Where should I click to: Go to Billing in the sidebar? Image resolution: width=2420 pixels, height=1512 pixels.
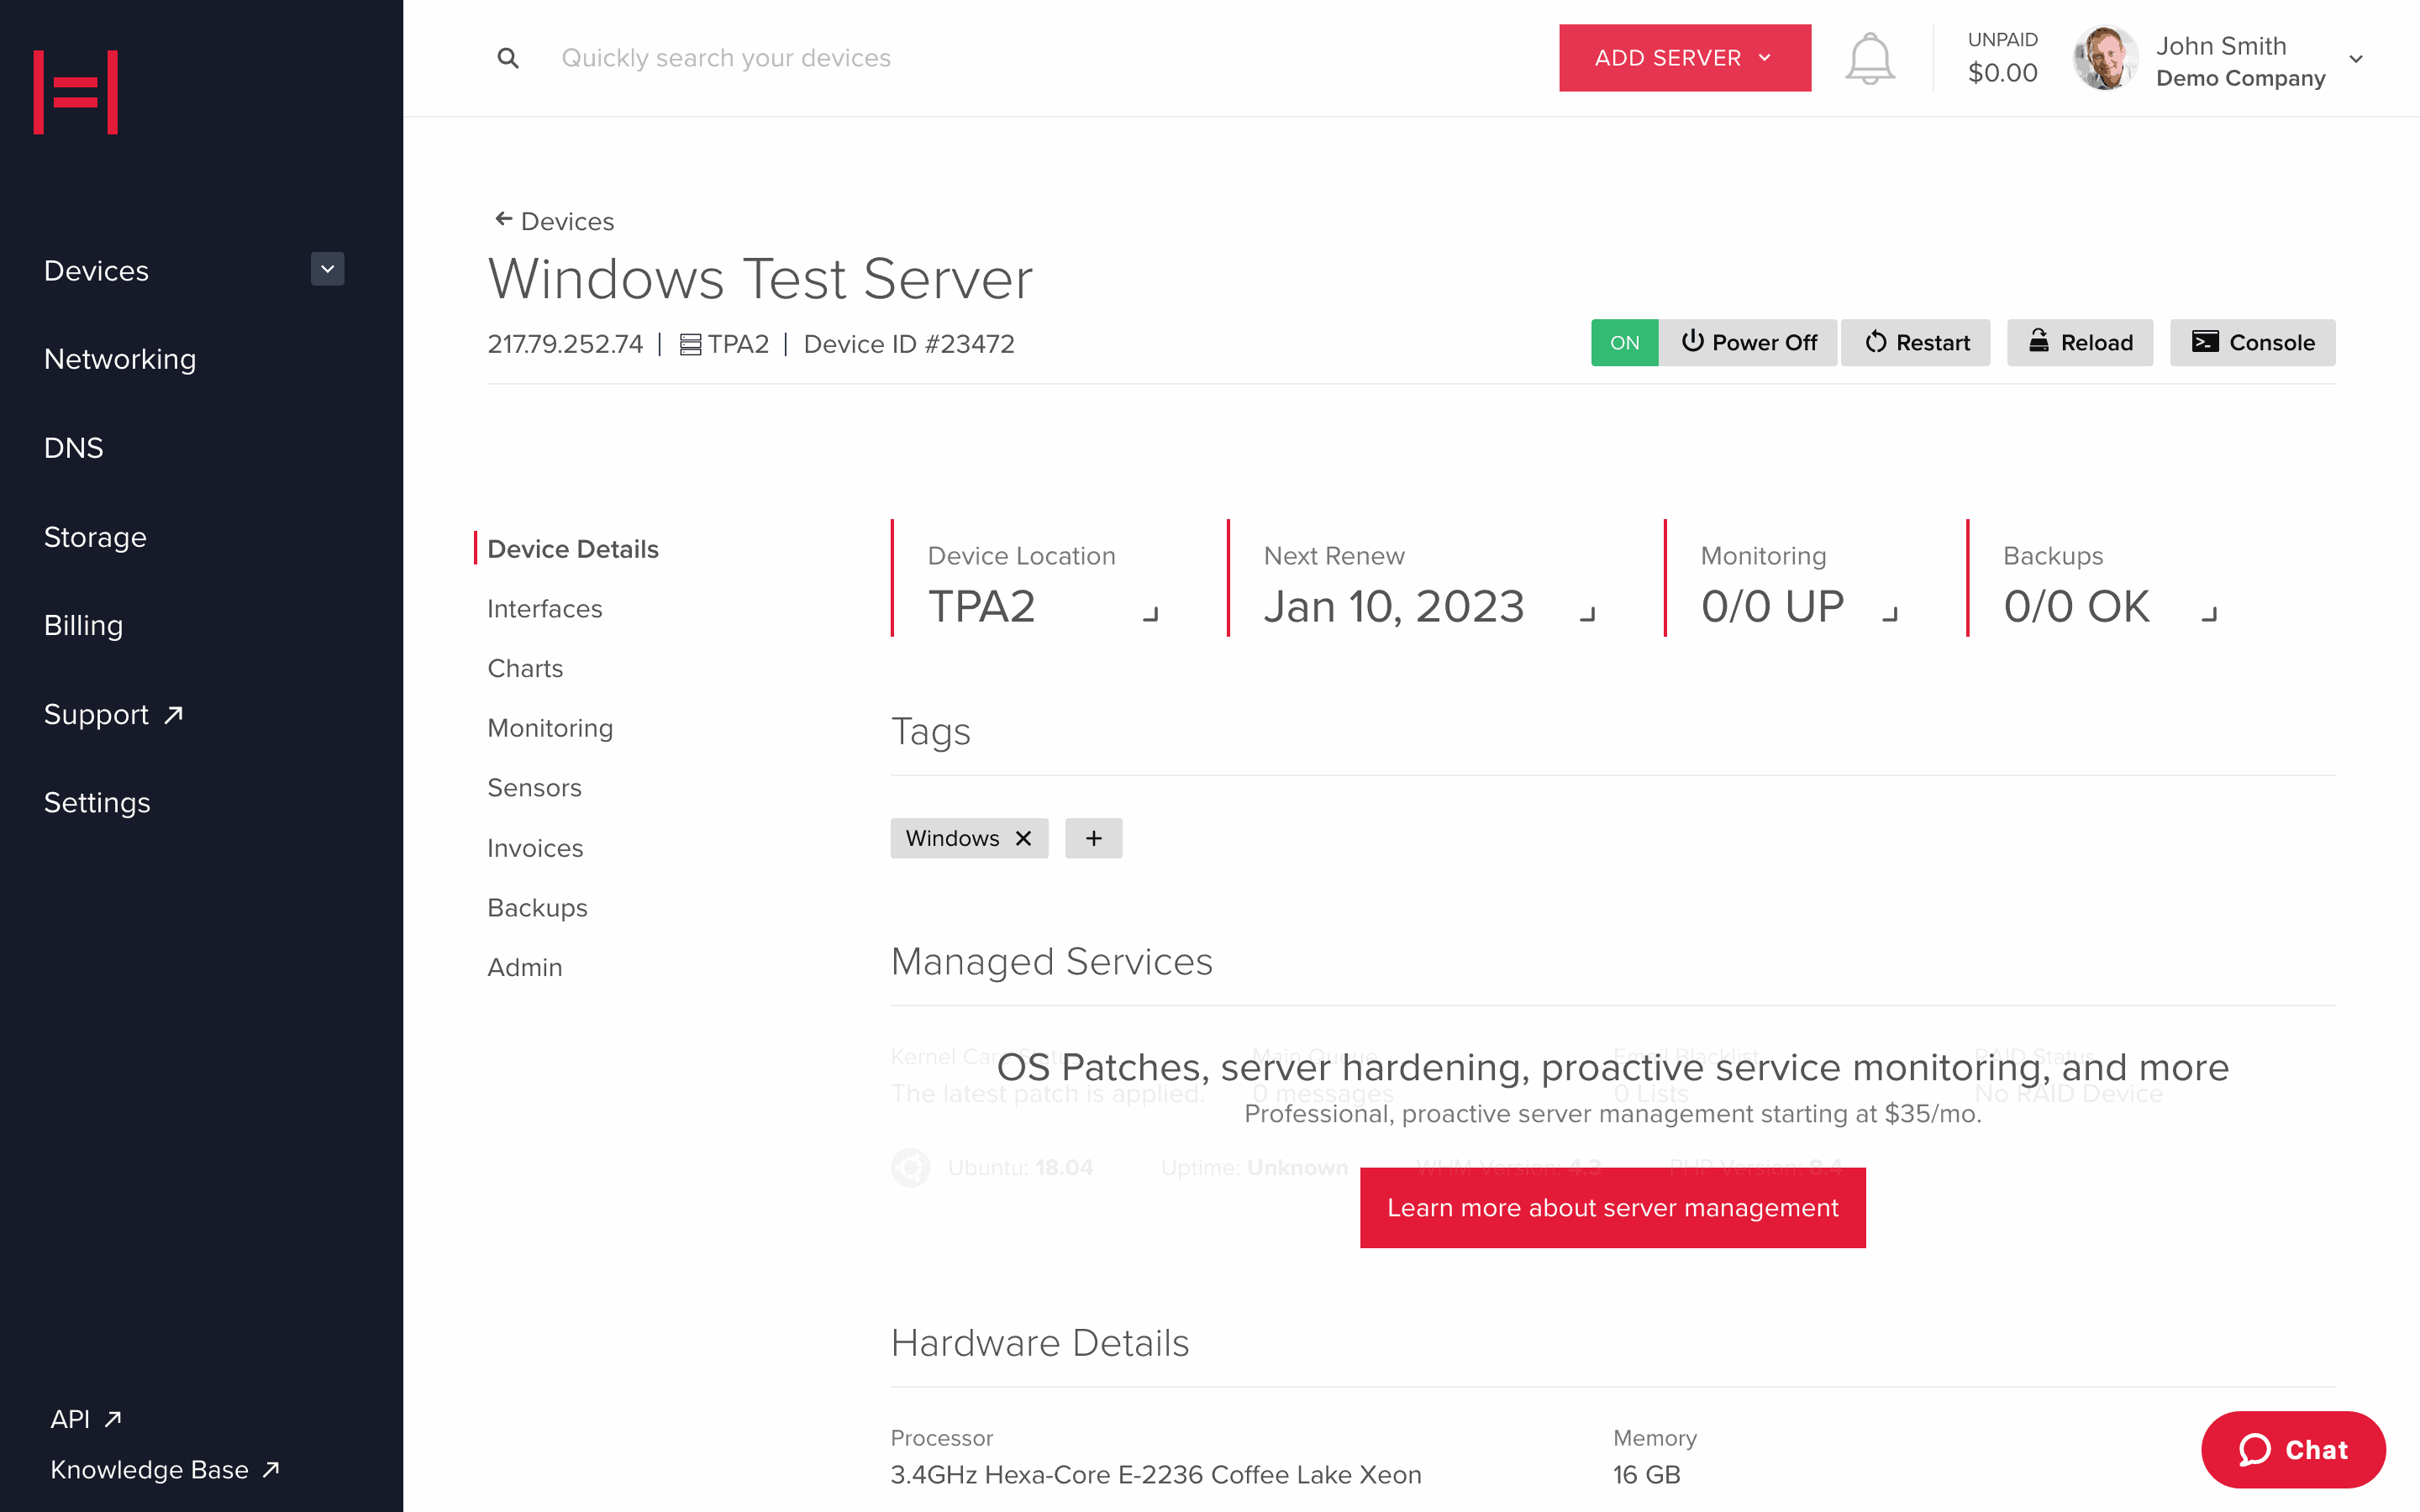(x=83, y=625)
